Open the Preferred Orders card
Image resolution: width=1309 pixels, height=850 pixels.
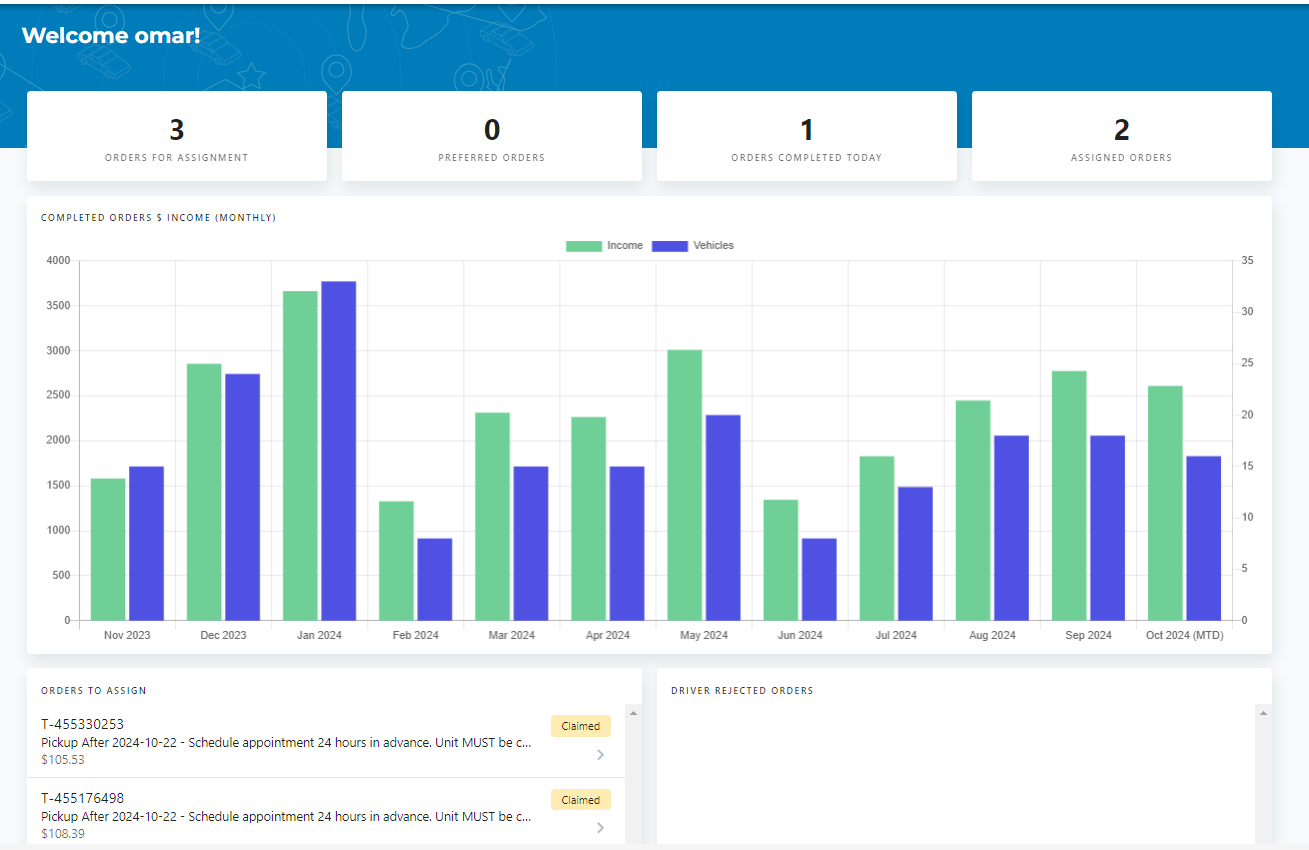[x=492, y=137]
